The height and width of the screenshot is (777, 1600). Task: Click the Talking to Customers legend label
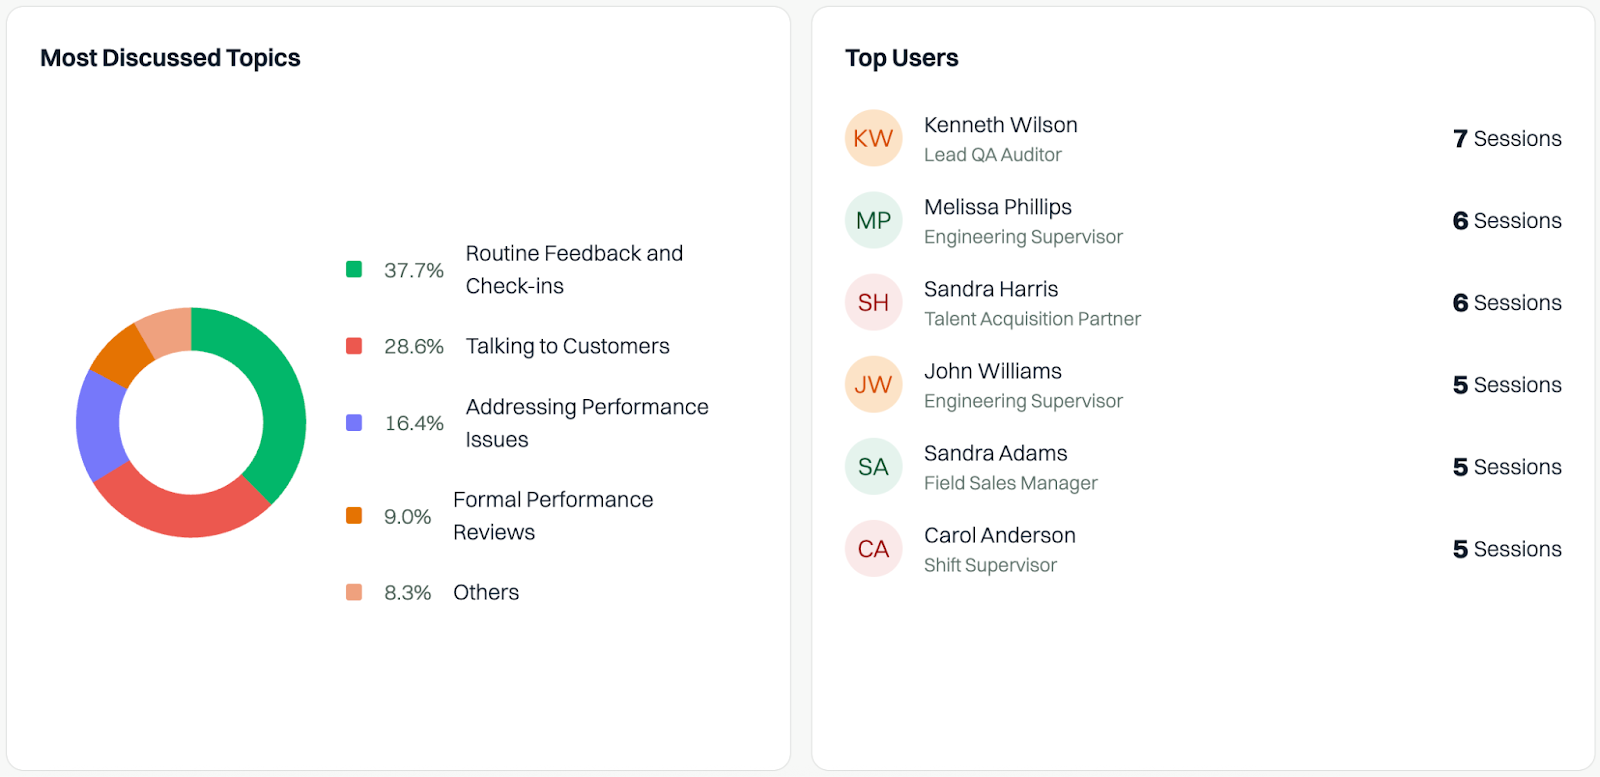tap(568, 346)
